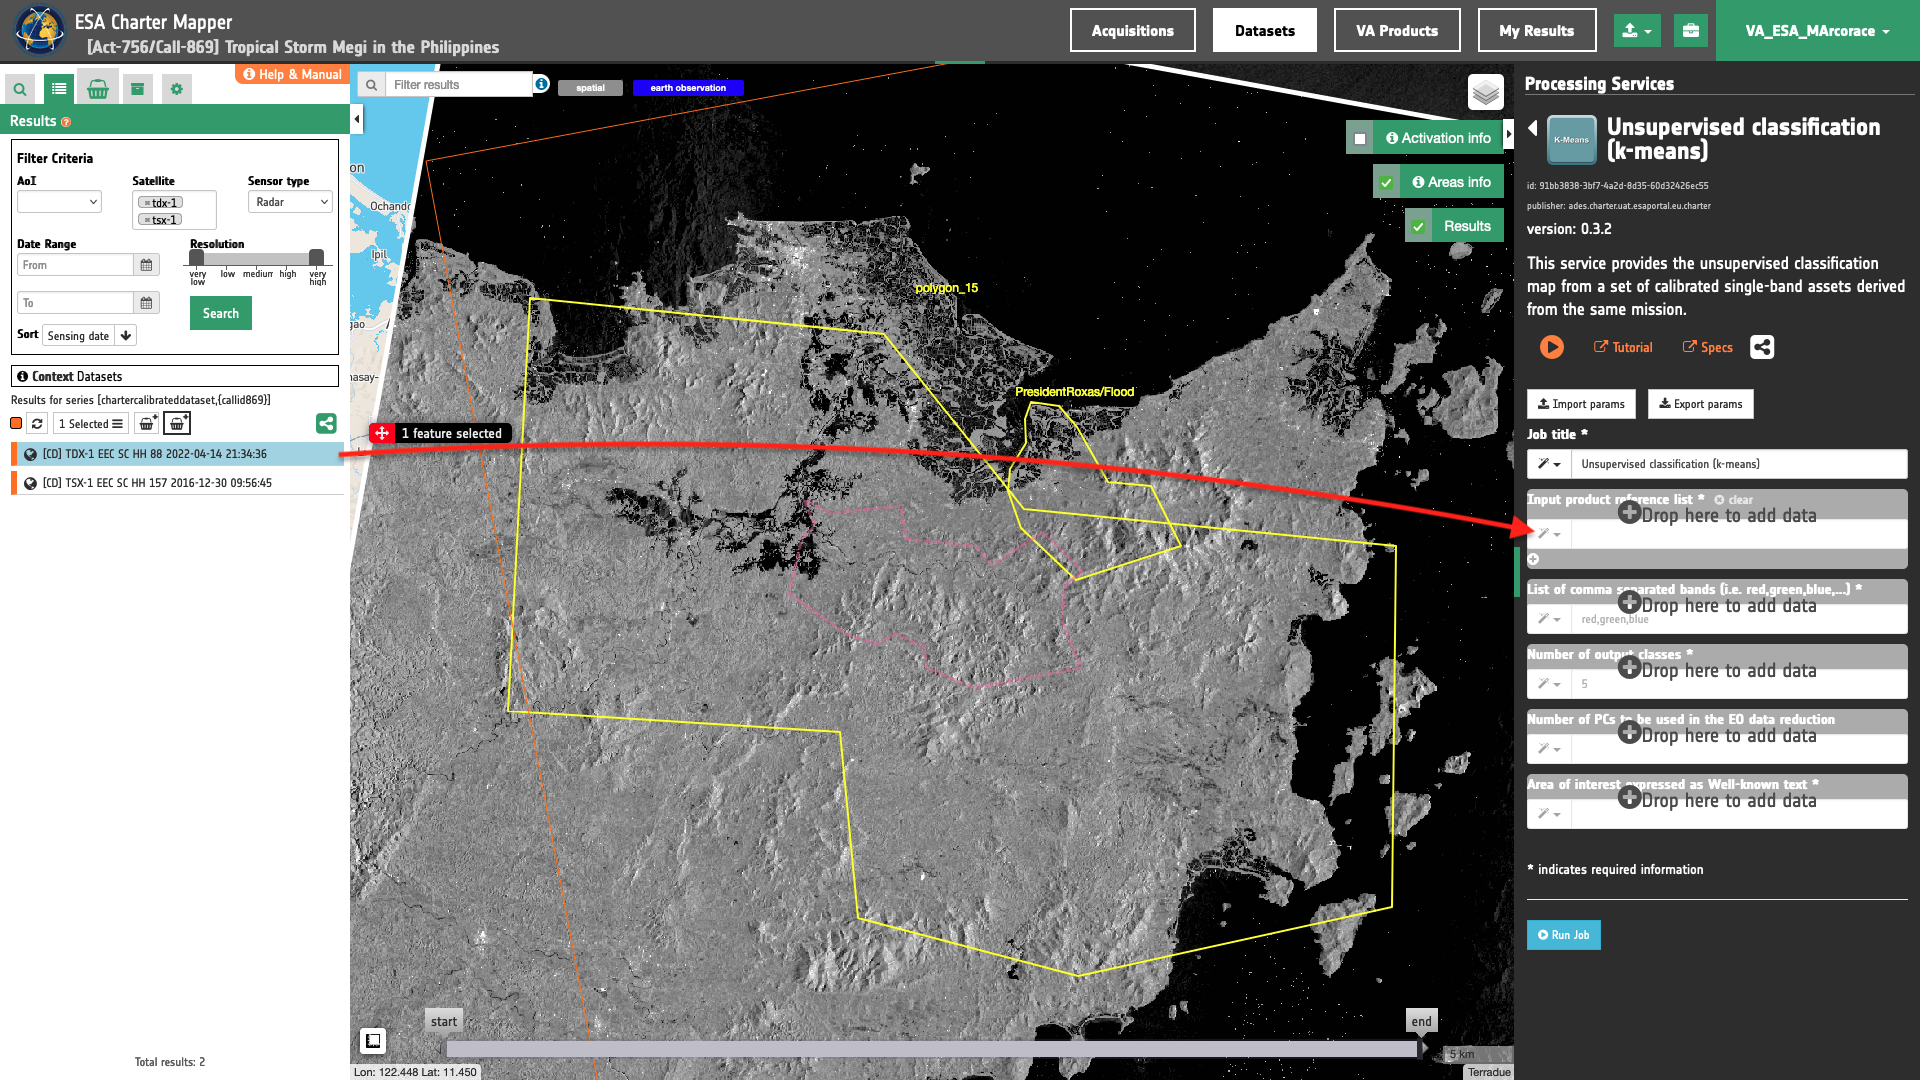The width and height of the screenshot is (1920, 1080).
Task: Click the map filter search magnifier icon
Action: coord(371,85)
